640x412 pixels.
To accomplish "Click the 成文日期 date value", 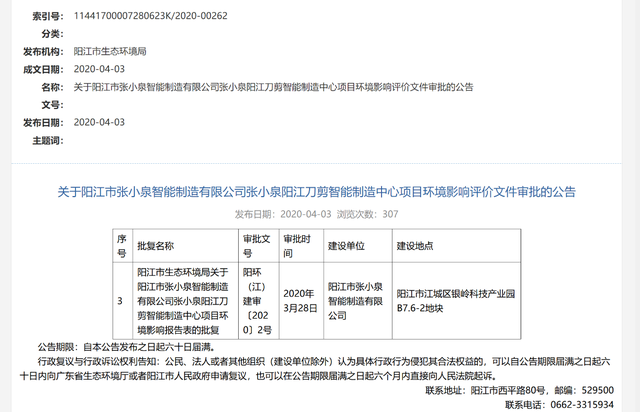I will coord(99,69).
